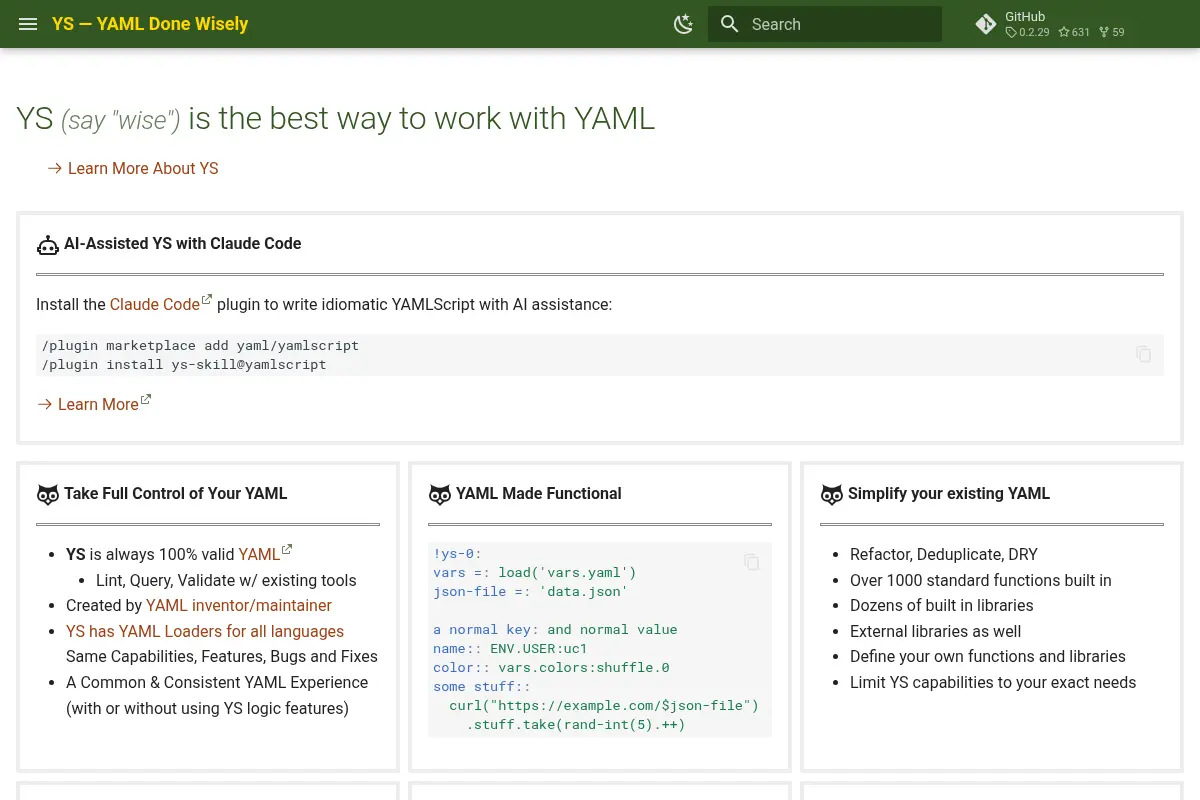This screenshot has height=800, width=1200.
Task: Open Learn More About YS link
Action: click(133, 168)
